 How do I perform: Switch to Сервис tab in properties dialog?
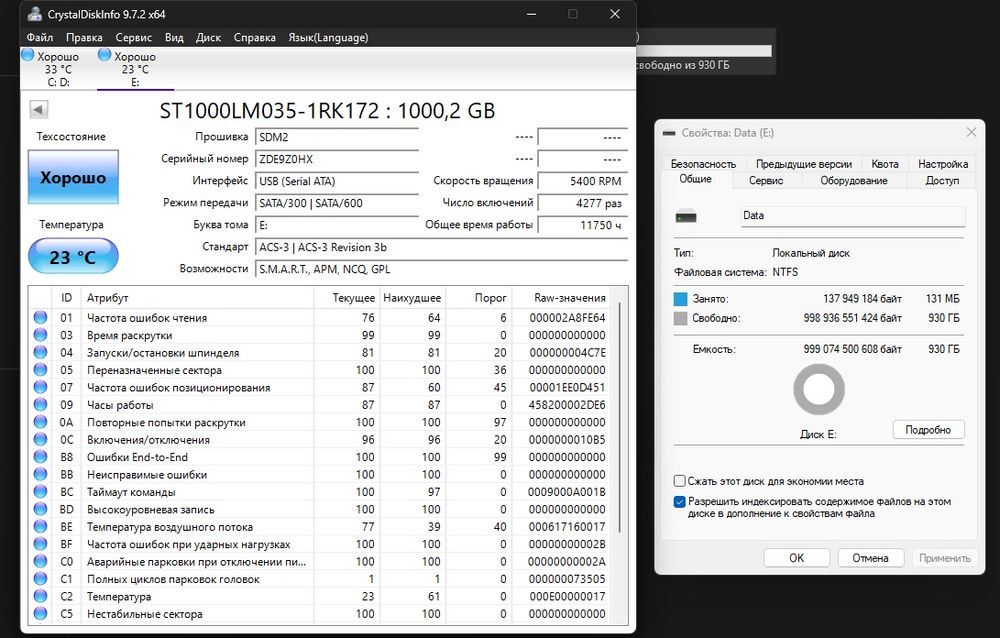(x=766, y=181)
